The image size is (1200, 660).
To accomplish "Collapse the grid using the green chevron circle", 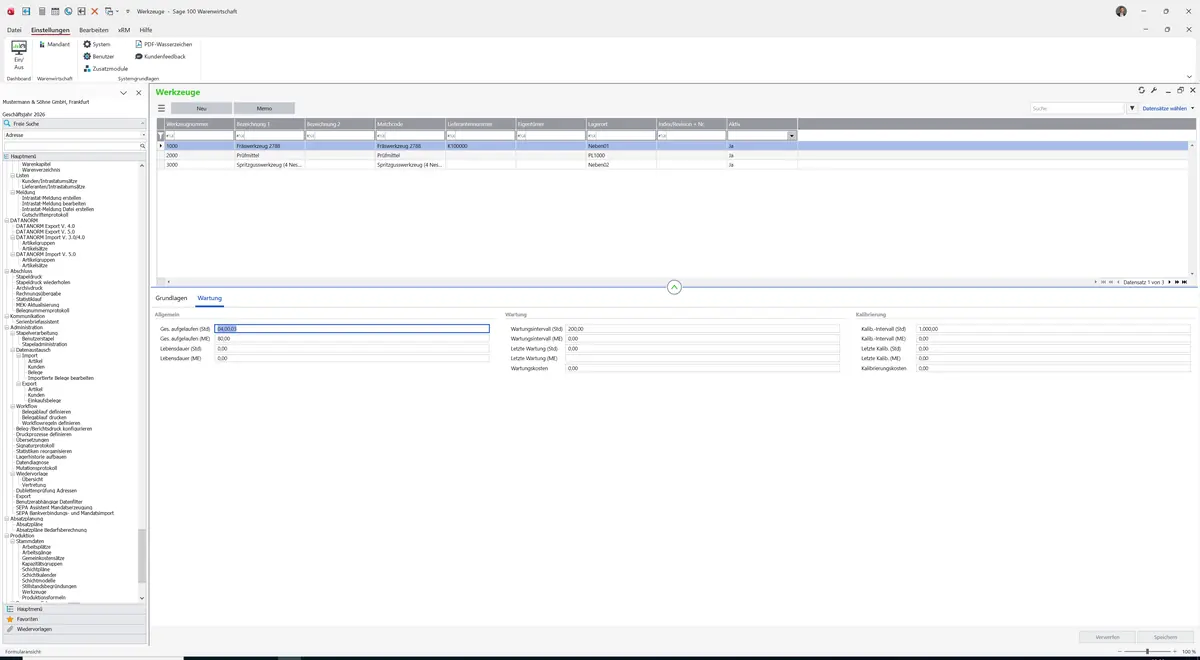I will coord(674,287).
